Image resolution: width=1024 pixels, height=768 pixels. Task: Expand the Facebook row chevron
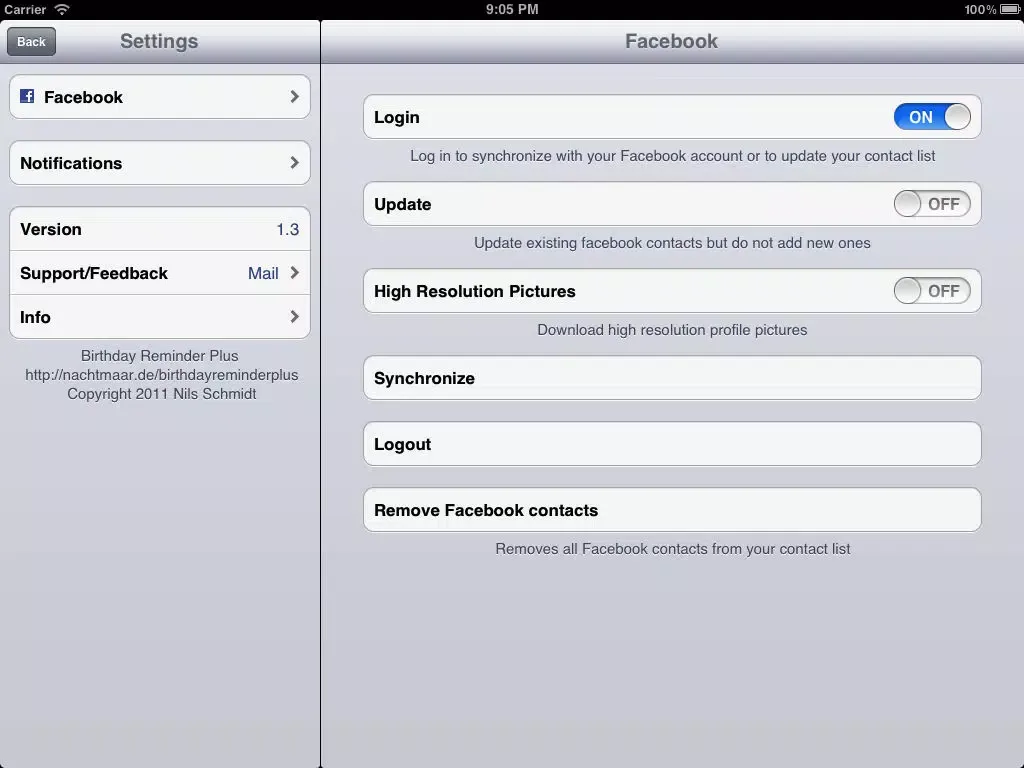(295, 97)
